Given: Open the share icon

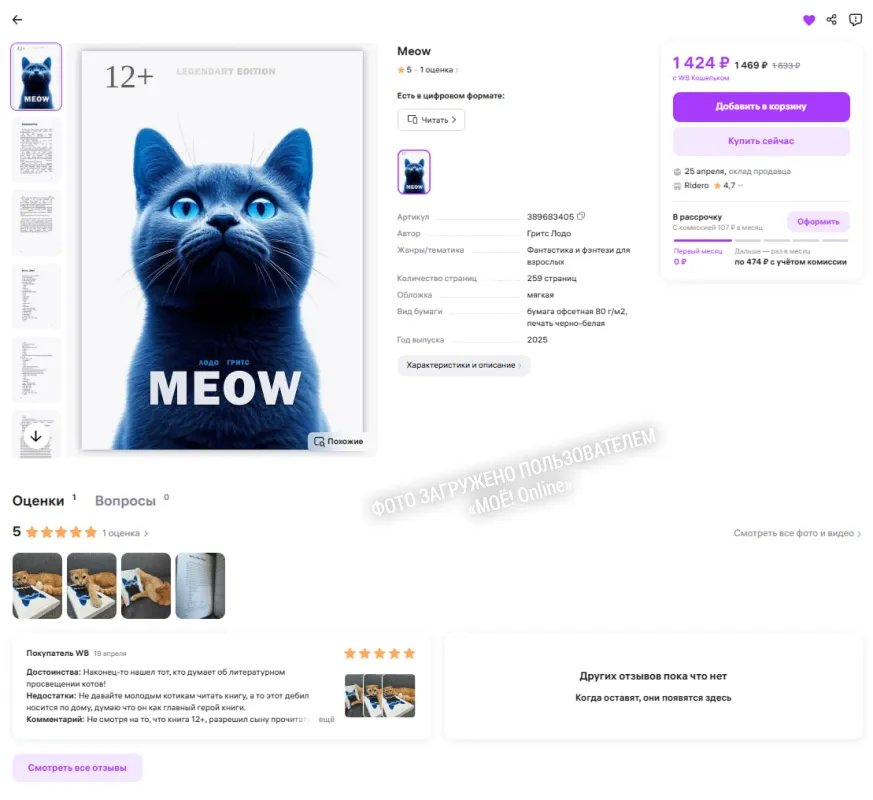Looking at the screenshot, I should click(831, 20).
